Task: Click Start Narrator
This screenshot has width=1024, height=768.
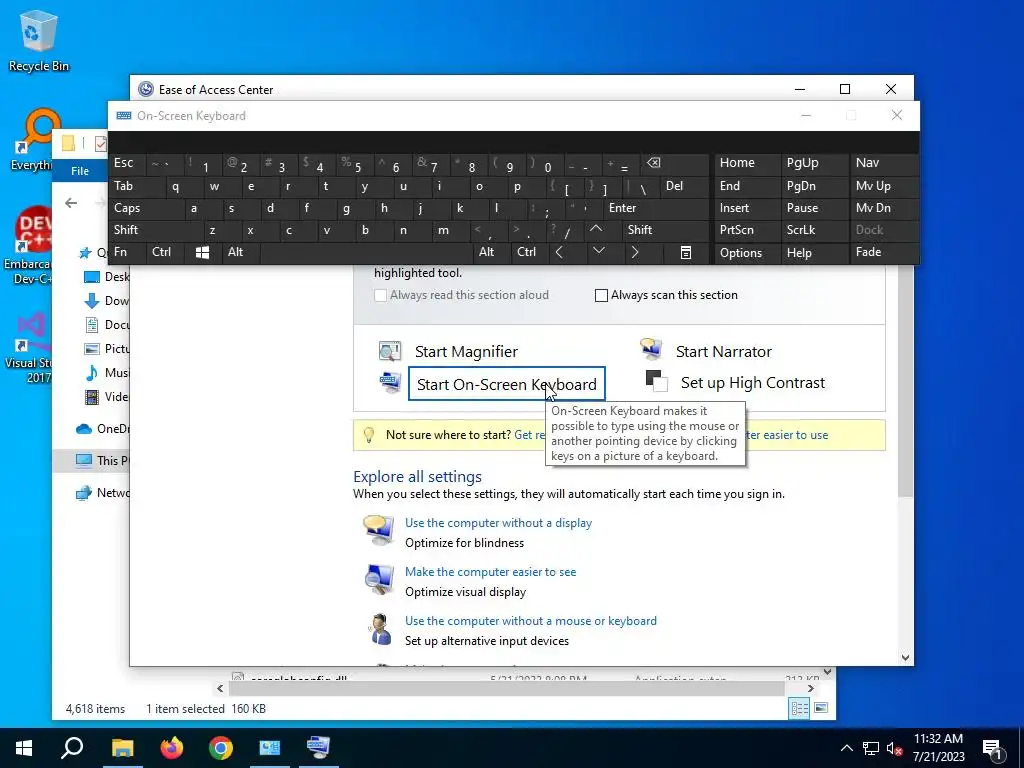Action: pos(724,351)
